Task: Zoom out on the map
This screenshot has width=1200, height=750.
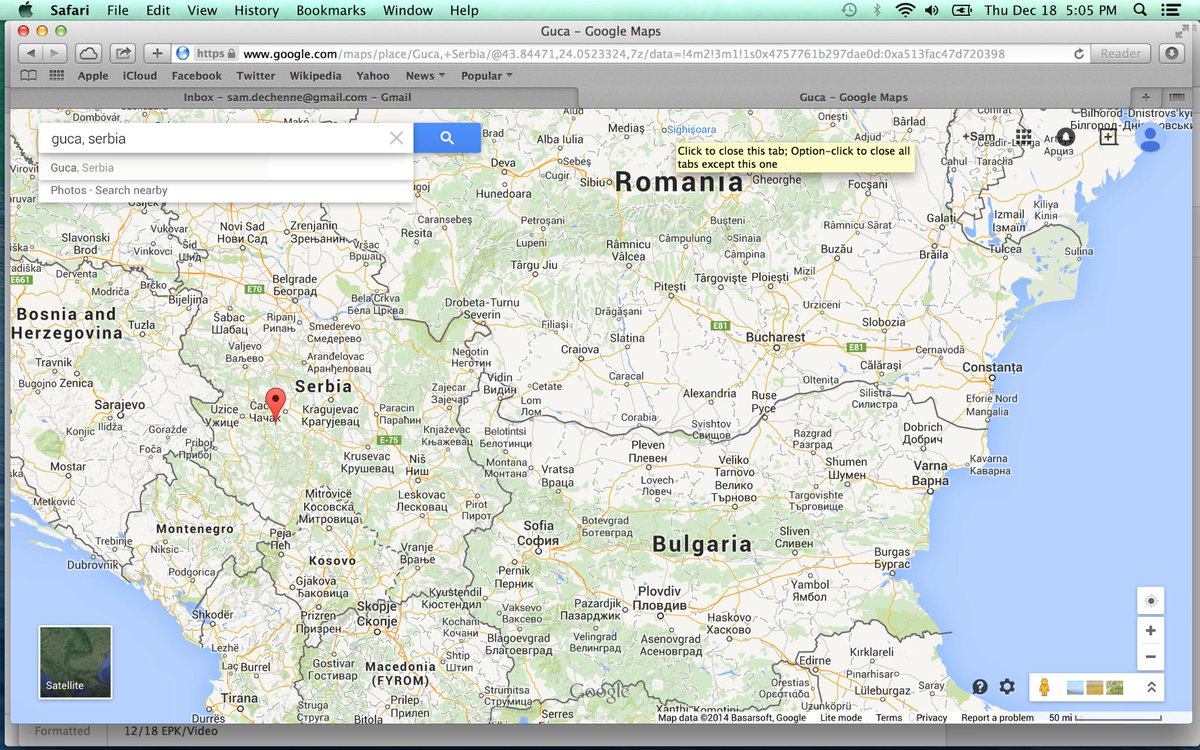Action: 1150,657
